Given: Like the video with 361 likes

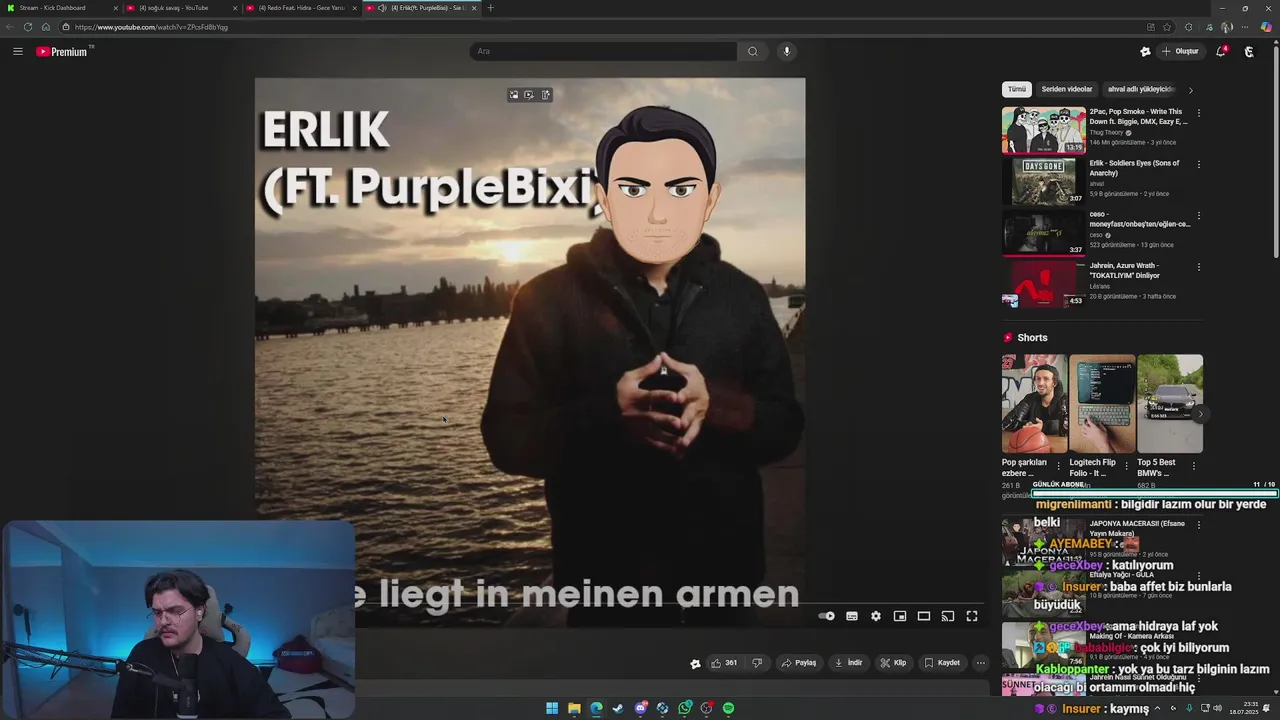Looking at the screenshot, I should click(x=724, y=662).
